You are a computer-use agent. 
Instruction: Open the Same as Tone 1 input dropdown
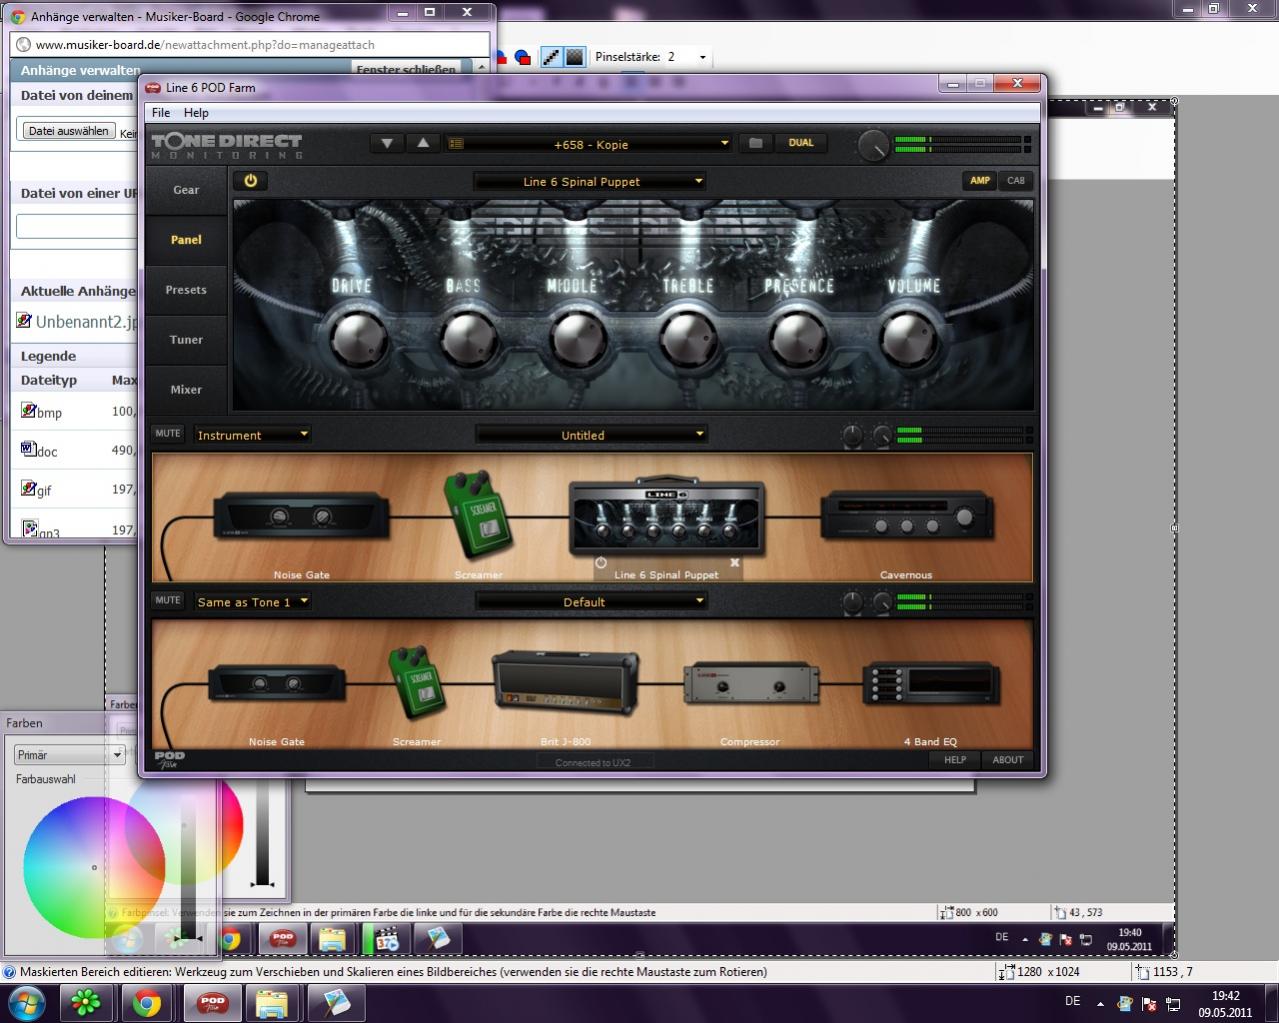pyautogui.click(x=252, y=602)
